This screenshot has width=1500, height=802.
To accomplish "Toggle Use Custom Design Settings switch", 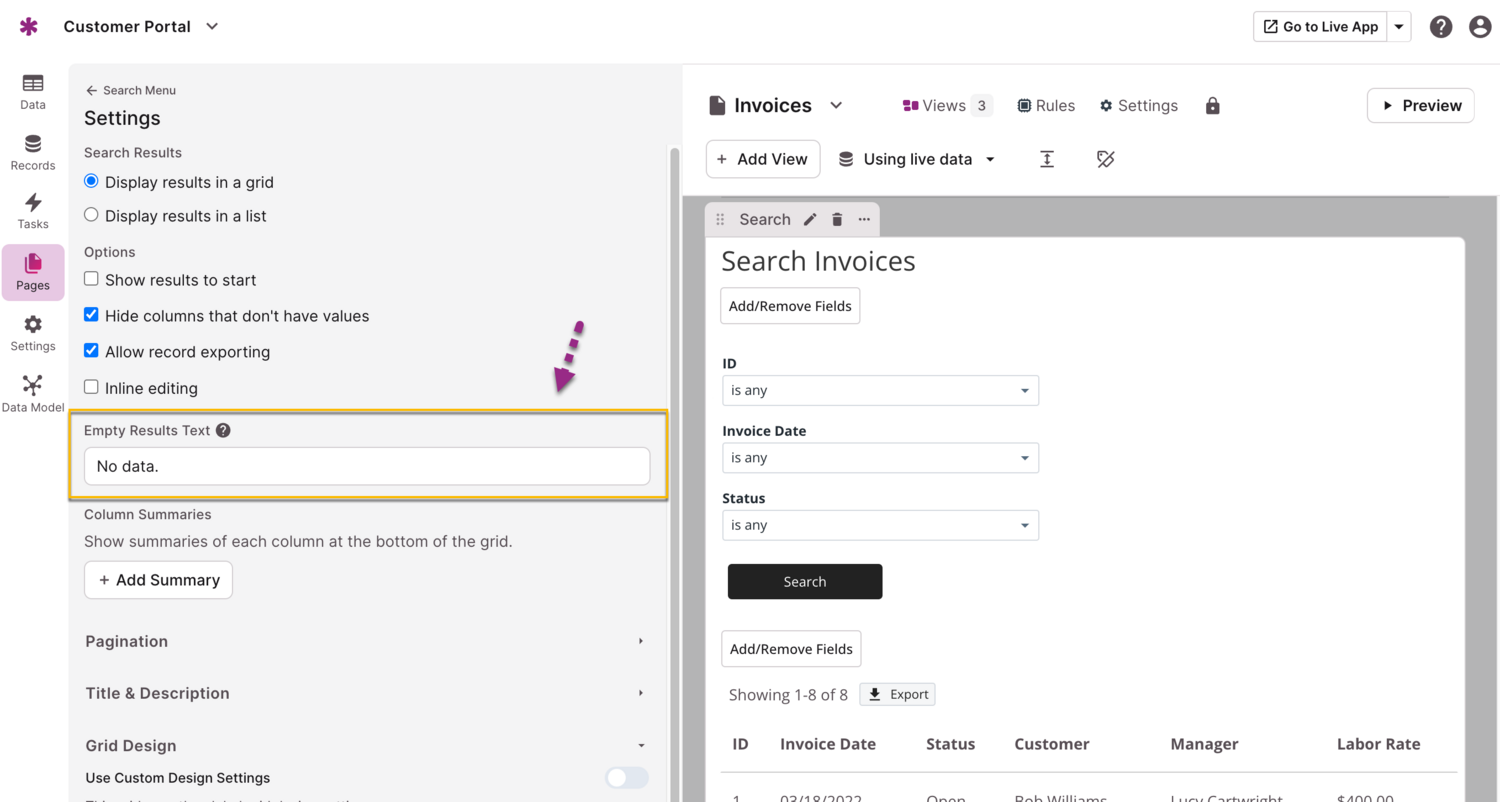I will (x=626, y=778).
